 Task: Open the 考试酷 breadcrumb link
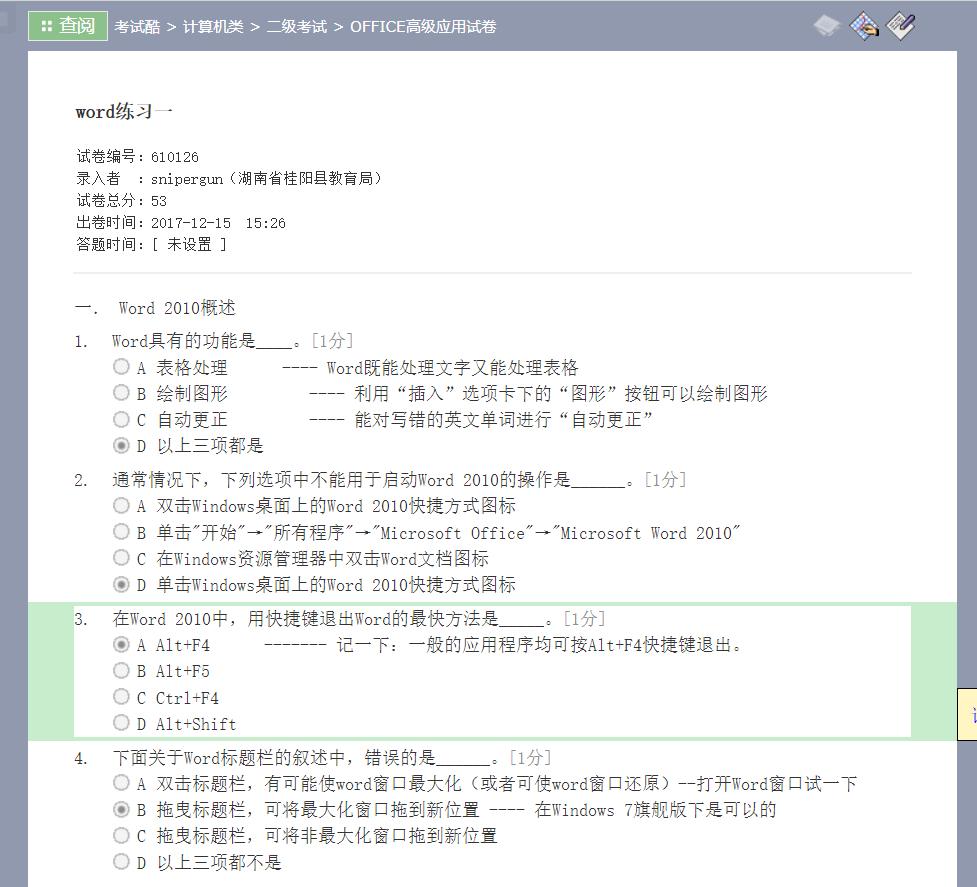tap(137, 27)
